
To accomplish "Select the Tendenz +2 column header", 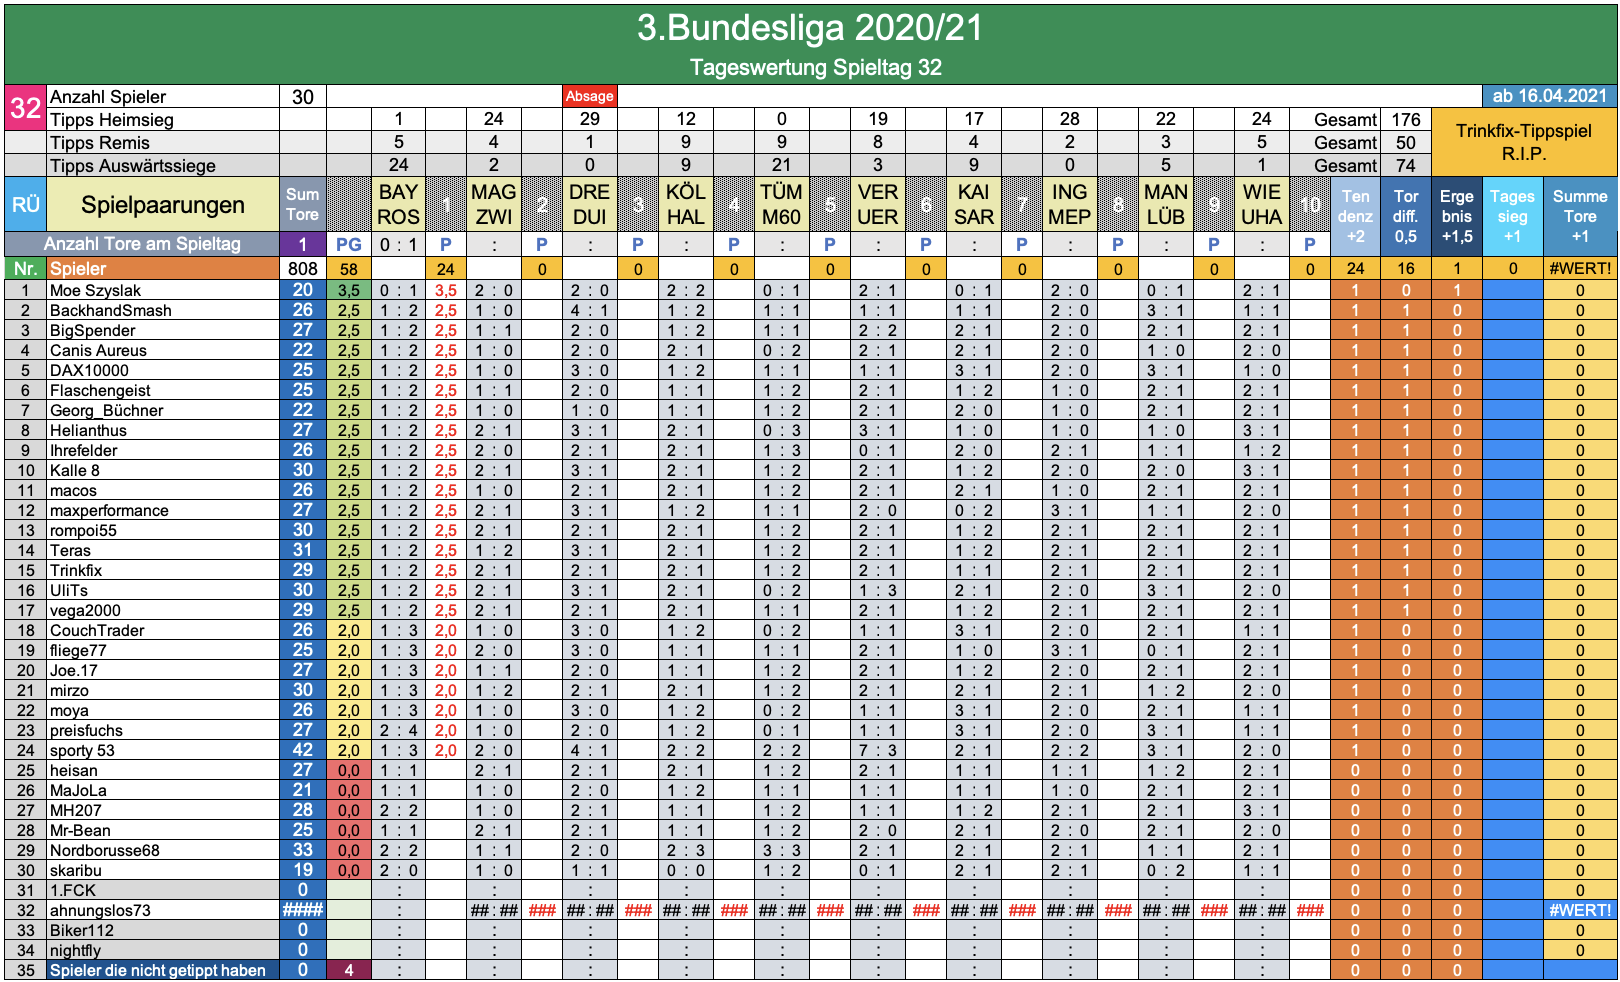I will click(1355, 216).
